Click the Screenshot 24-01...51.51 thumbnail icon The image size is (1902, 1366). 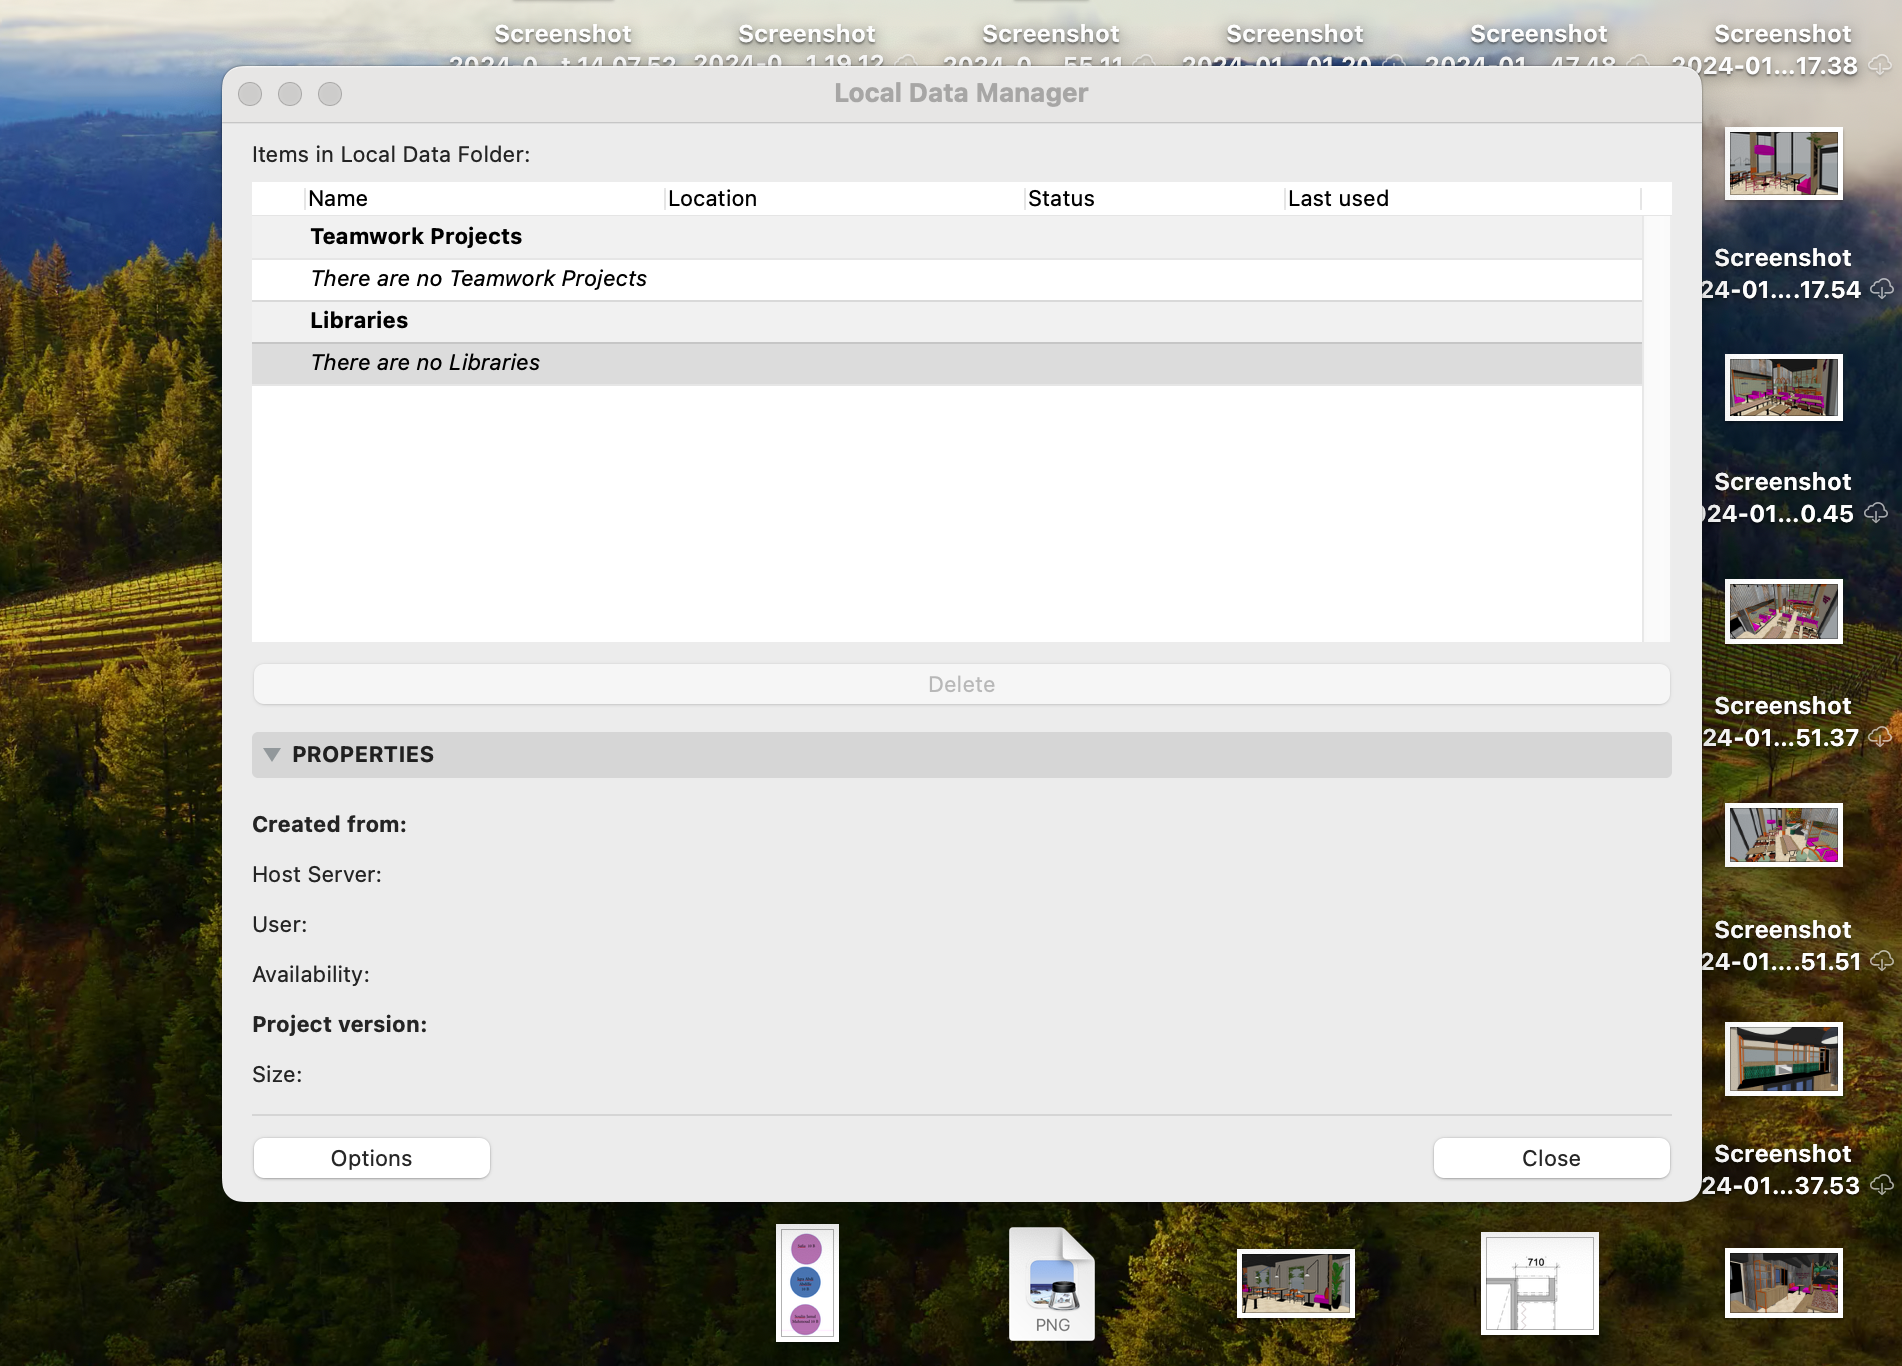pyautogui.click(x=1783, y=836)
